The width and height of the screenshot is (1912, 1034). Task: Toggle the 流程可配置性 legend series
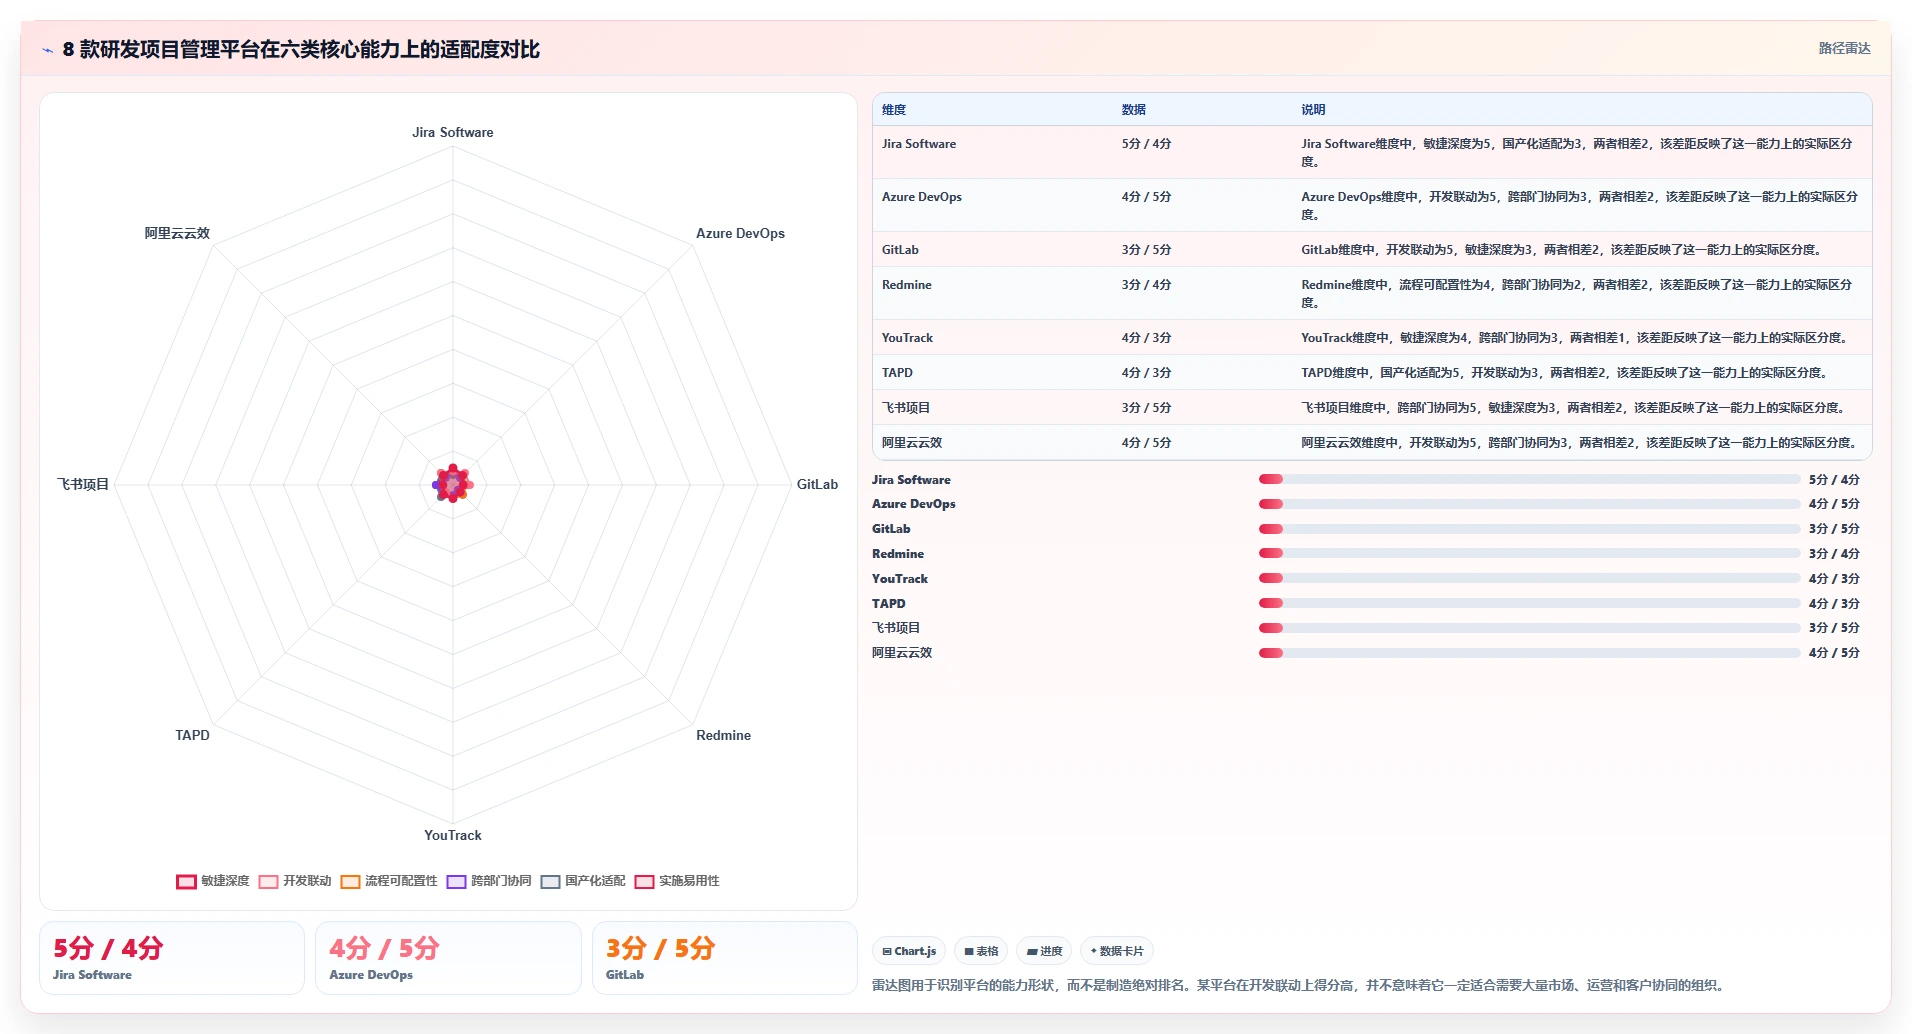pyautogui.click(x=389, y=881)
